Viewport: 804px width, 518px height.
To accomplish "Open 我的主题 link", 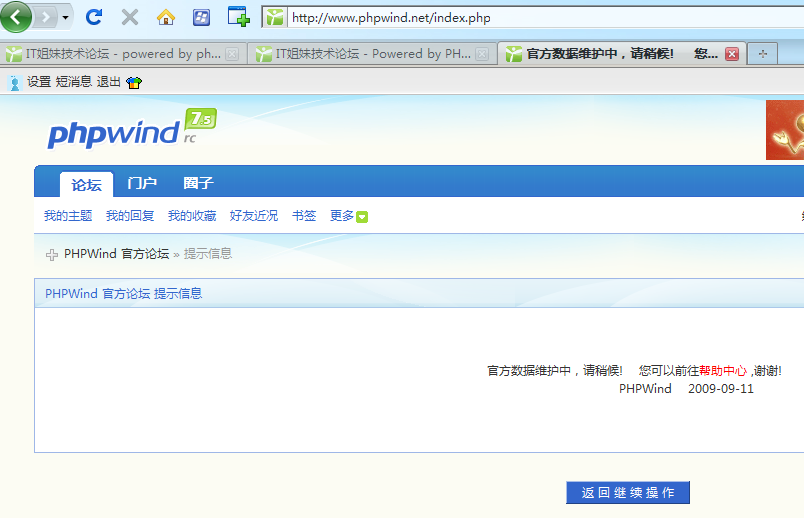I will 68,216.
